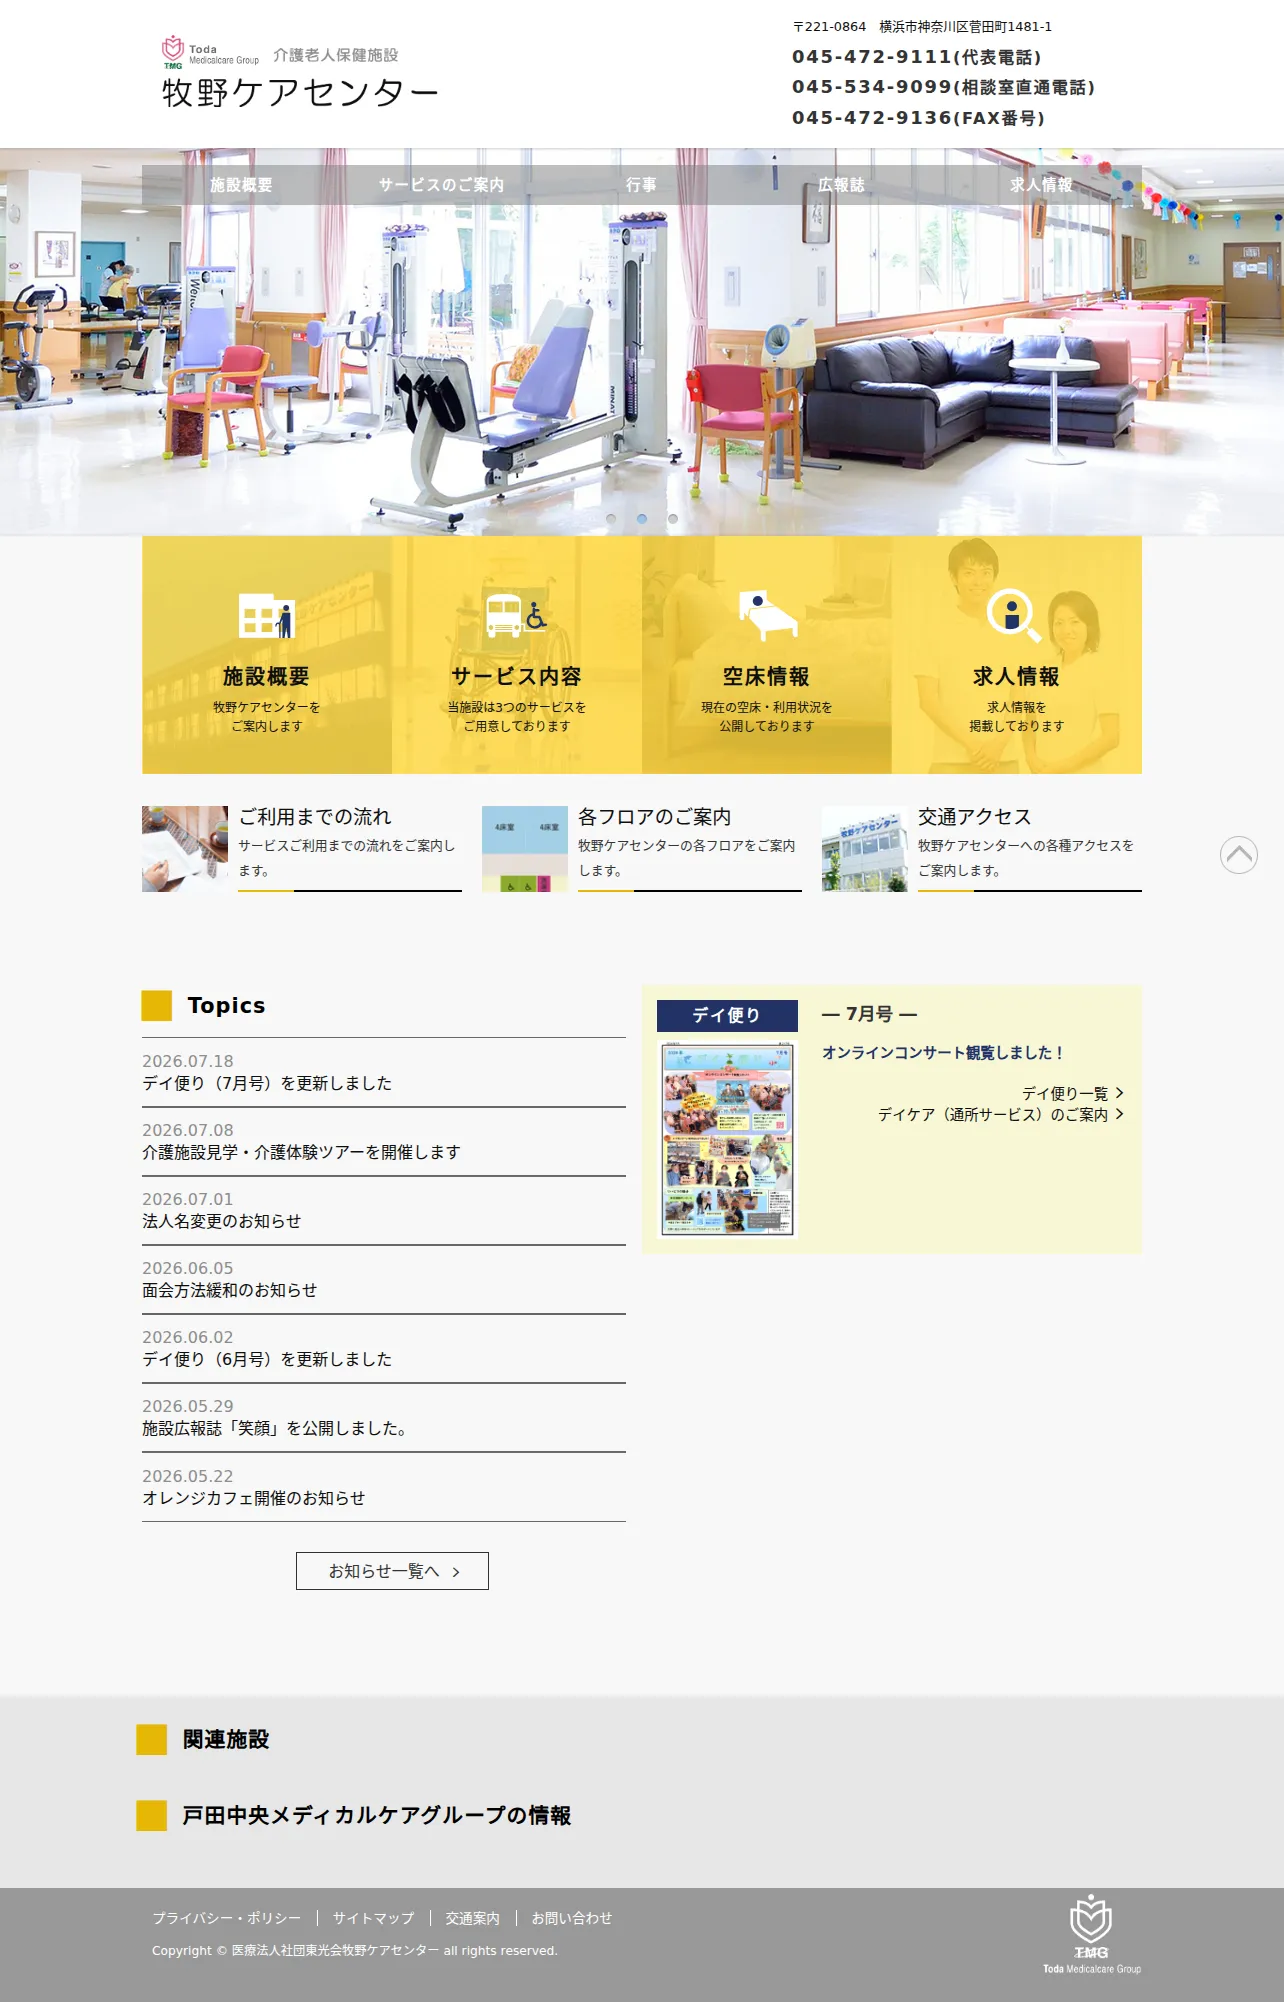Click the お知らせ一覧へ button
The width and height of the screenshot is (1284, 2002).
[392, 1571]
